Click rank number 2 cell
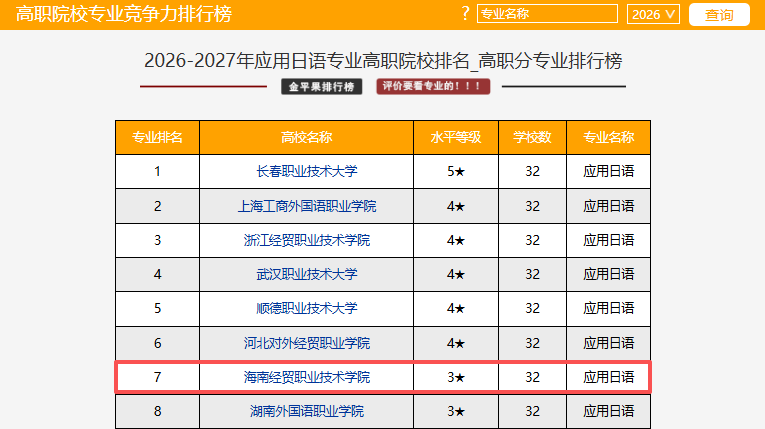Image resolution: width=765 pixels, height=429 pixels. pyautogui.click(x=157, y=206)
